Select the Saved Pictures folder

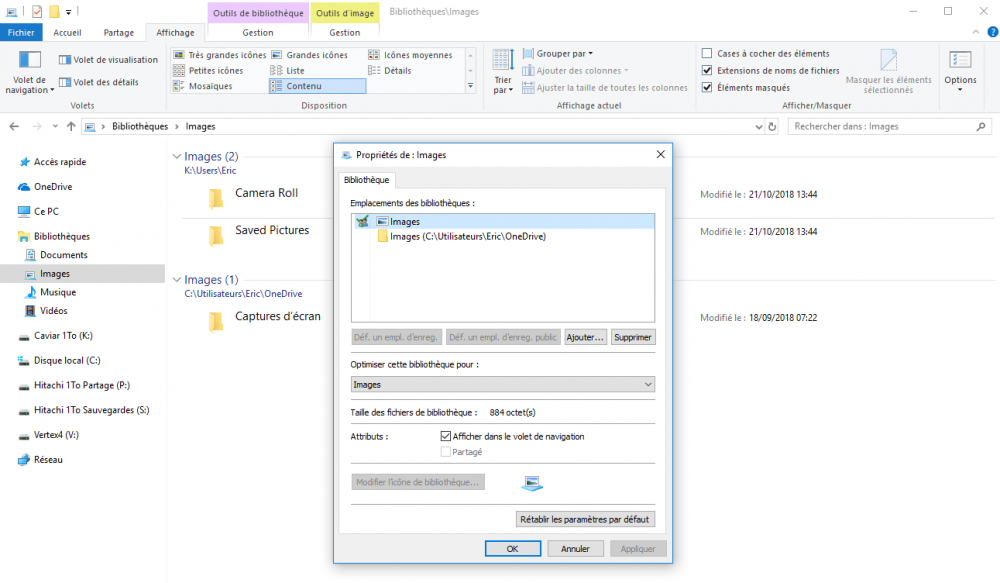(x=272, y=230)
